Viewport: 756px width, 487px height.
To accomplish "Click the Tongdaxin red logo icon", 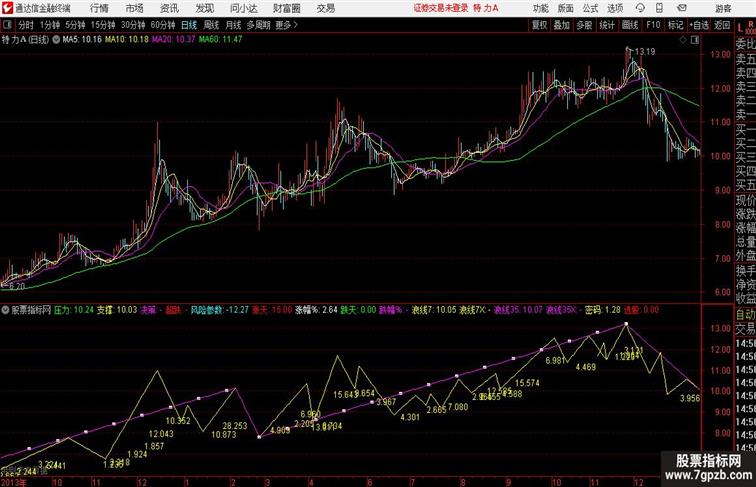I will pyautogui.click(x=7, y=8).
